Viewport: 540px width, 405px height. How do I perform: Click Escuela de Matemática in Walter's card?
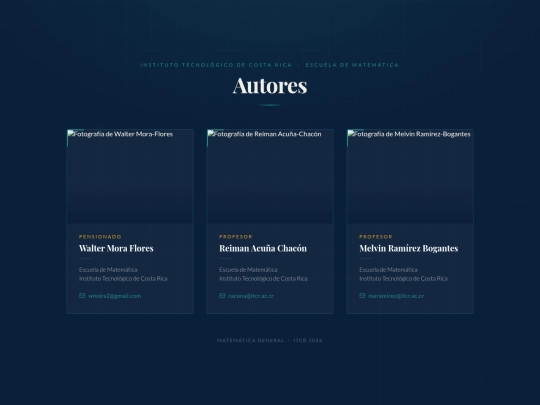coord(108,270)
